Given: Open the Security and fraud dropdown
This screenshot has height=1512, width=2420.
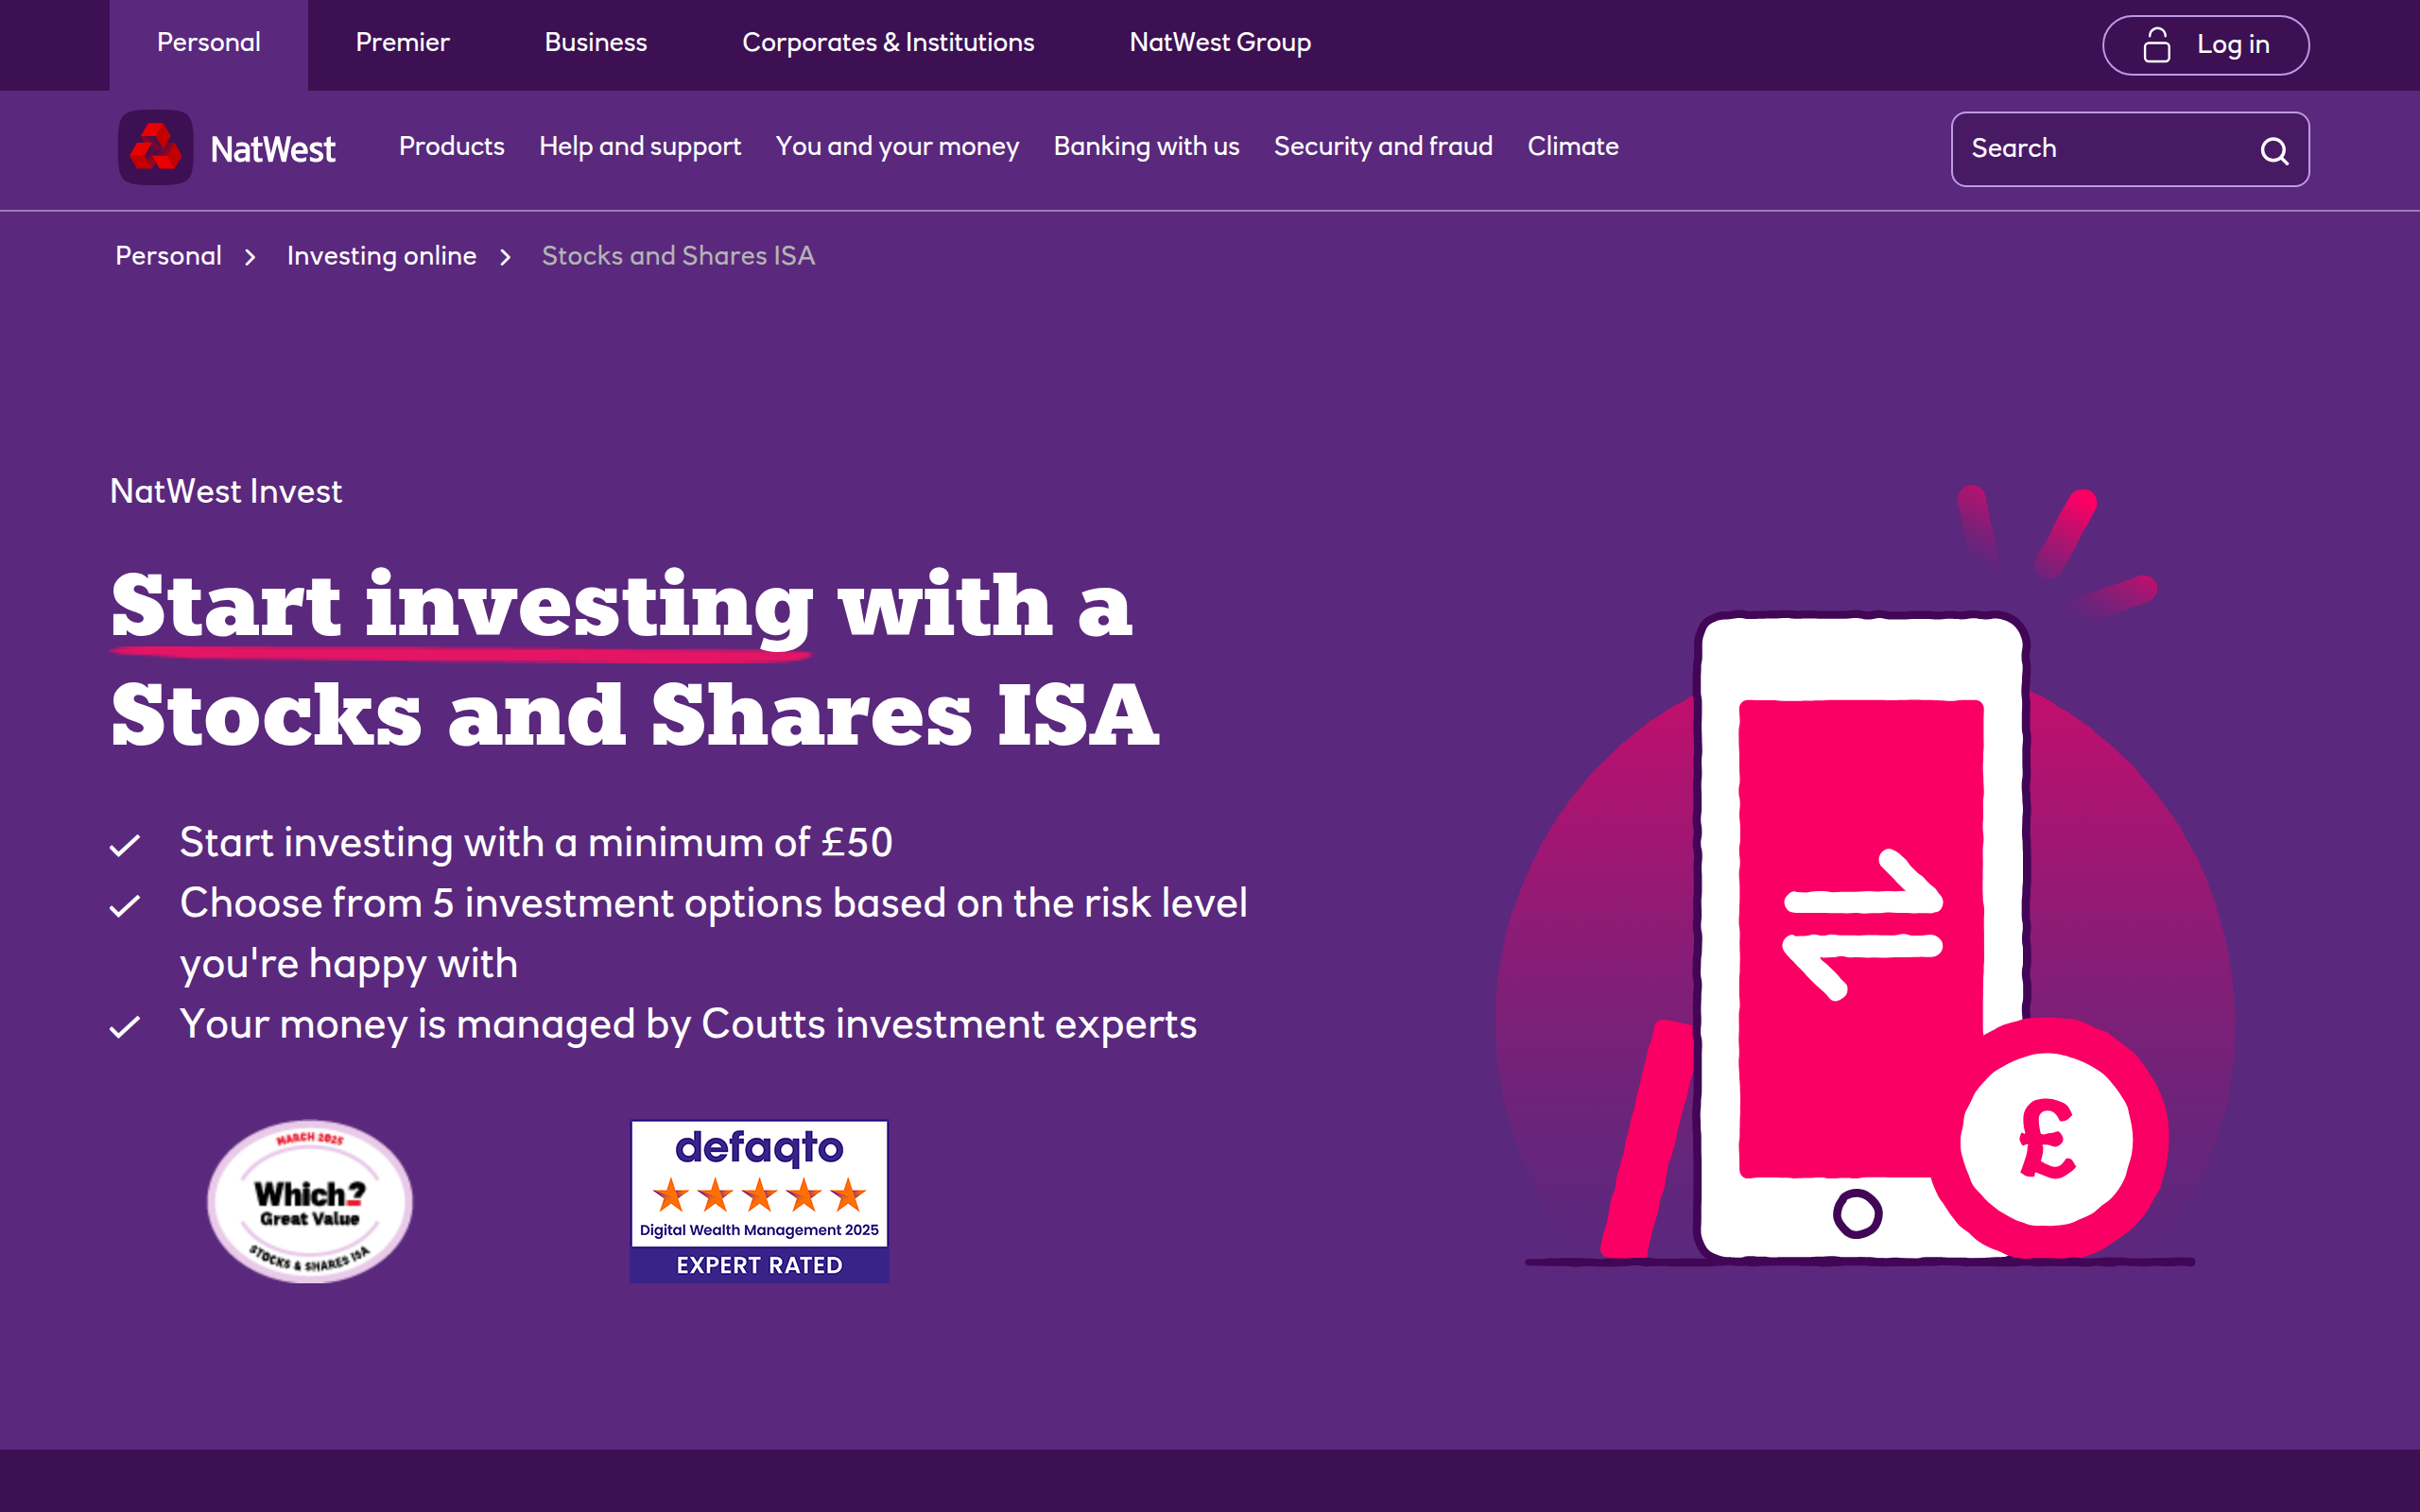Looking at the screenshot, I should [1383, 147].
